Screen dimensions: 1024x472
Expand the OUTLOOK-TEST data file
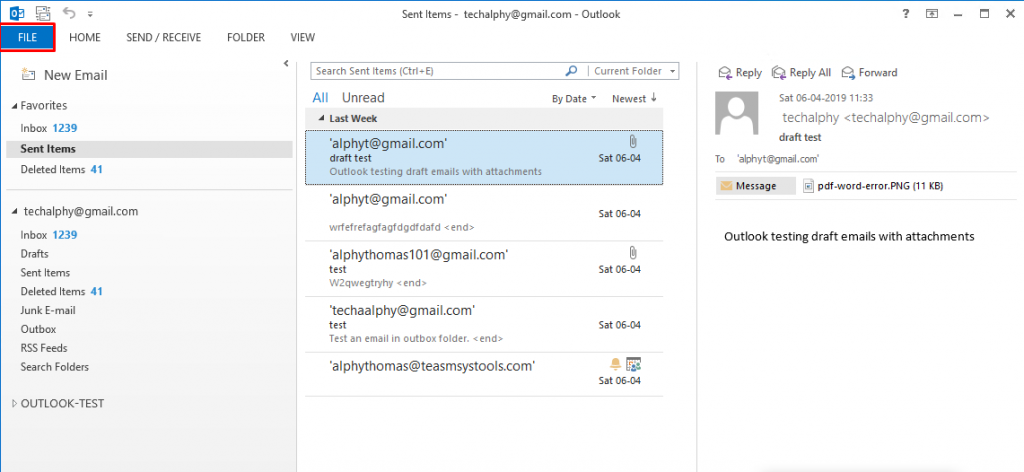point(14,403)
